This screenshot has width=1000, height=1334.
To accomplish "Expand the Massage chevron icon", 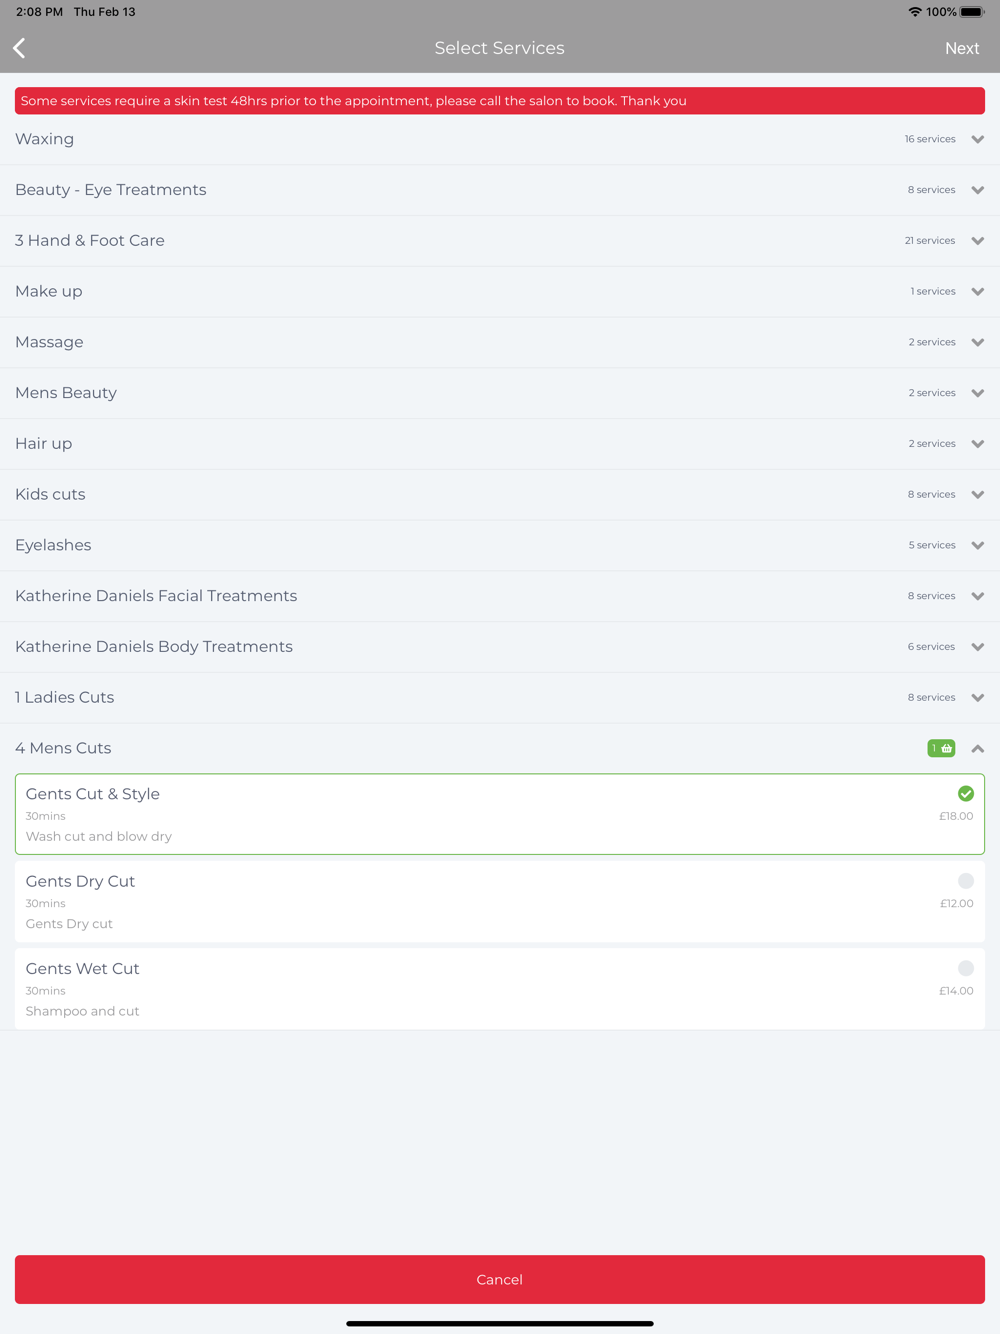I will pyautogui.click(x=978, y=343).
